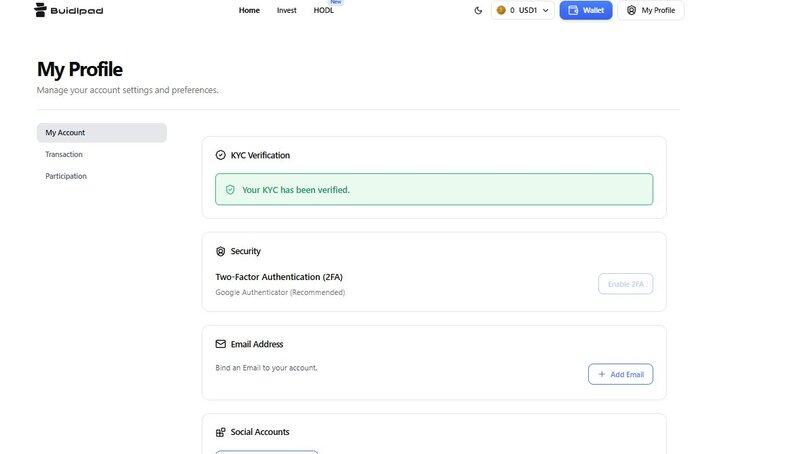This screenshot has width=800, height=454.
Task: Open My Profile from header
Action: click(x=650, y=10)
